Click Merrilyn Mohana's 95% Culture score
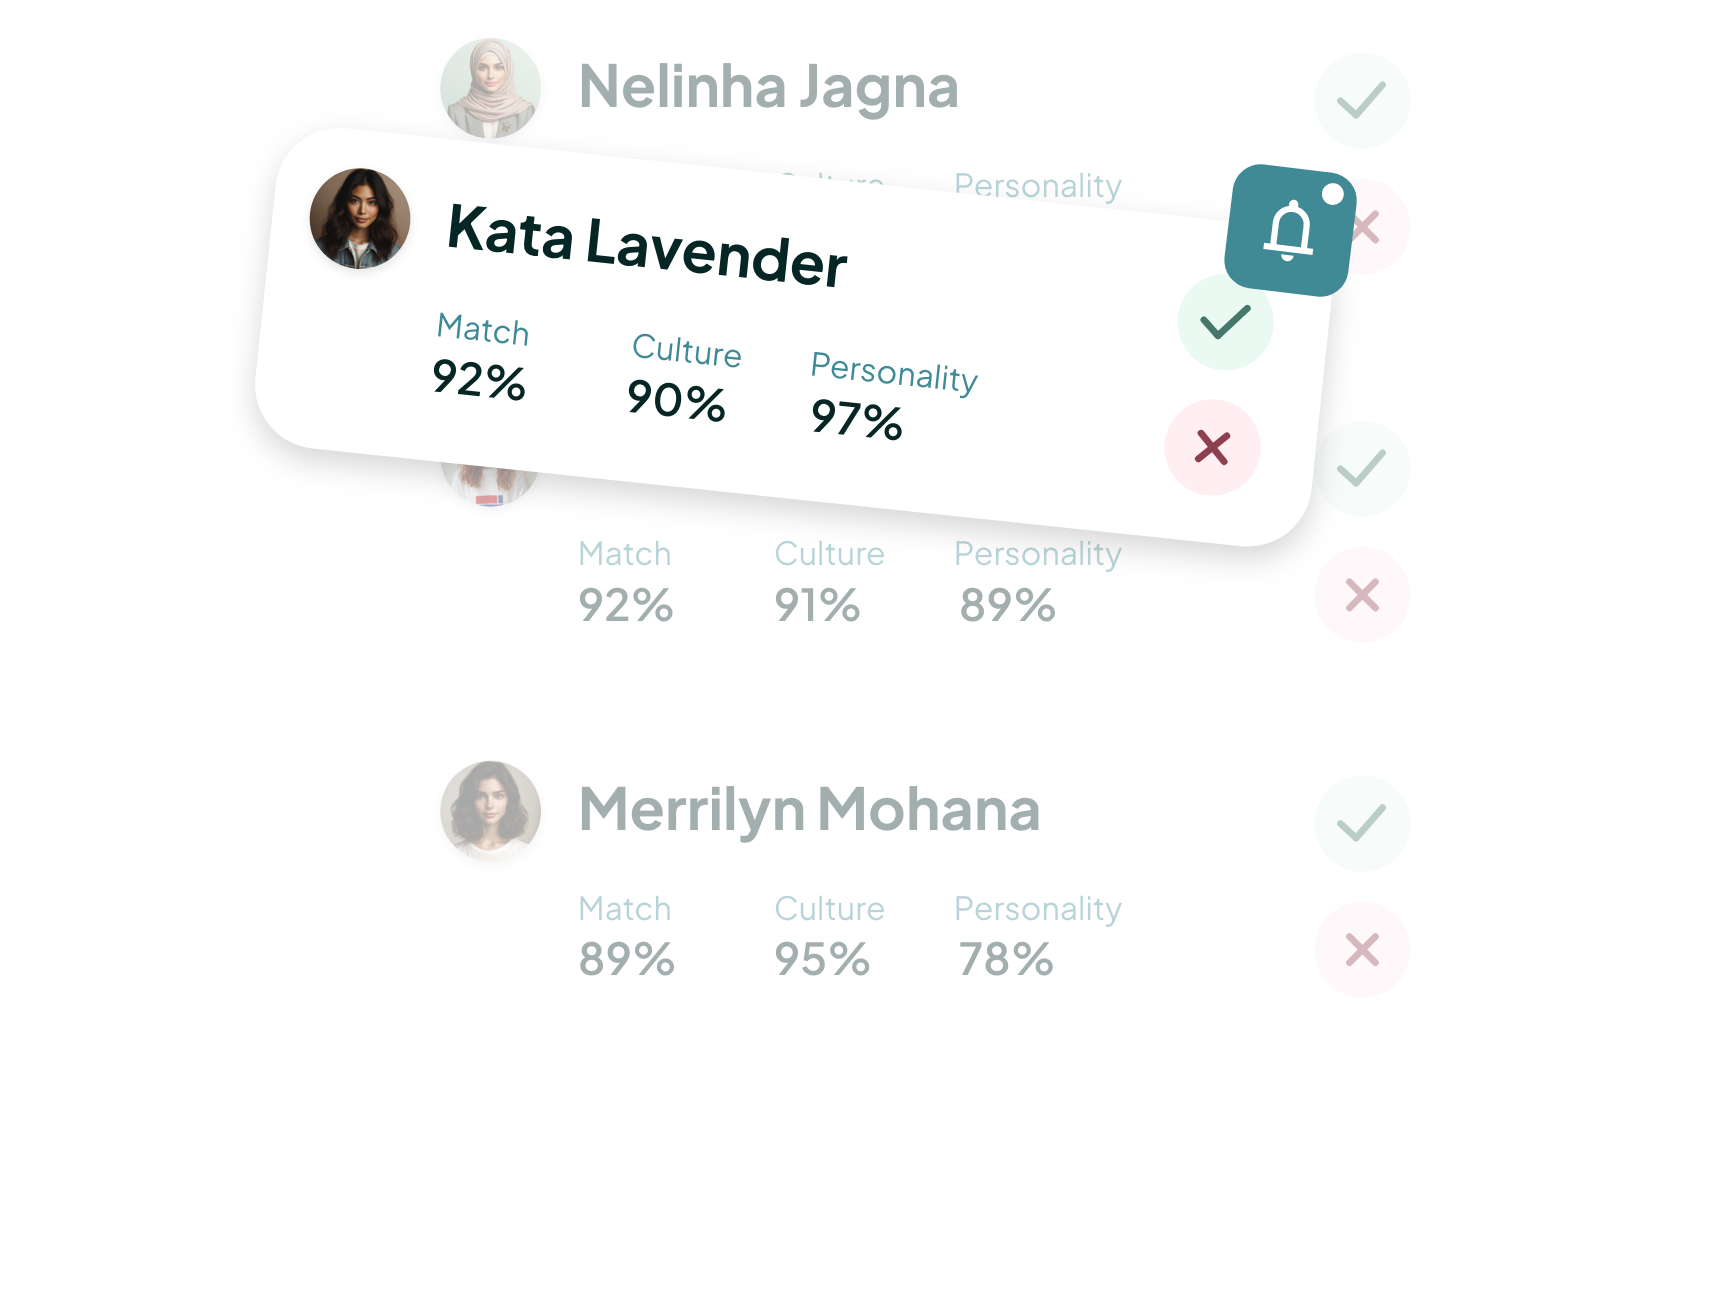Image resolution: width=1714 pixels, height=1290 pixels. tap(822, 959)
